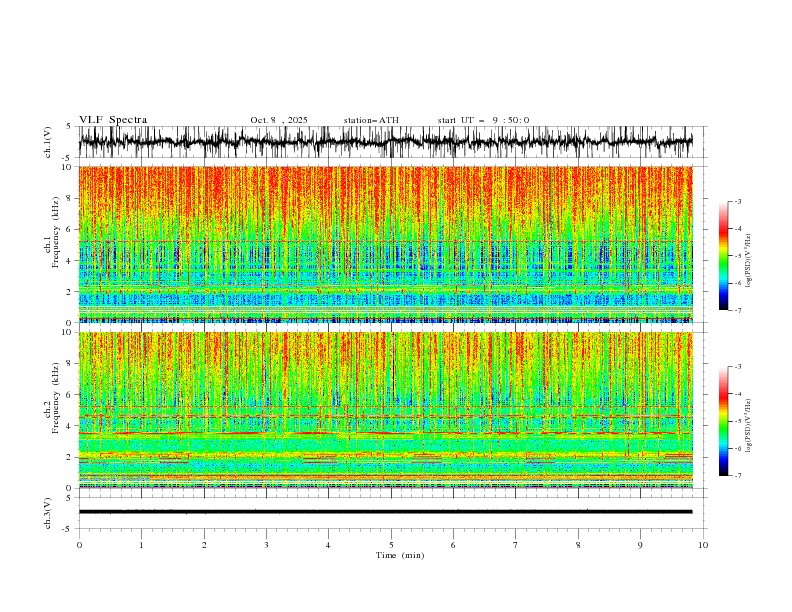Click the ch.1 spectrogram "2" kHz tick label
The width and height of the screenshot is (792, 612).
click(x=71, y=291)
